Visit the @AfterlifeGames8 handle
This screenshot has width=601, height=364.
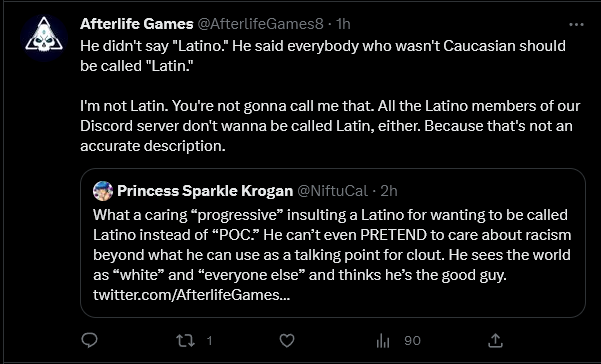point(260,24)
